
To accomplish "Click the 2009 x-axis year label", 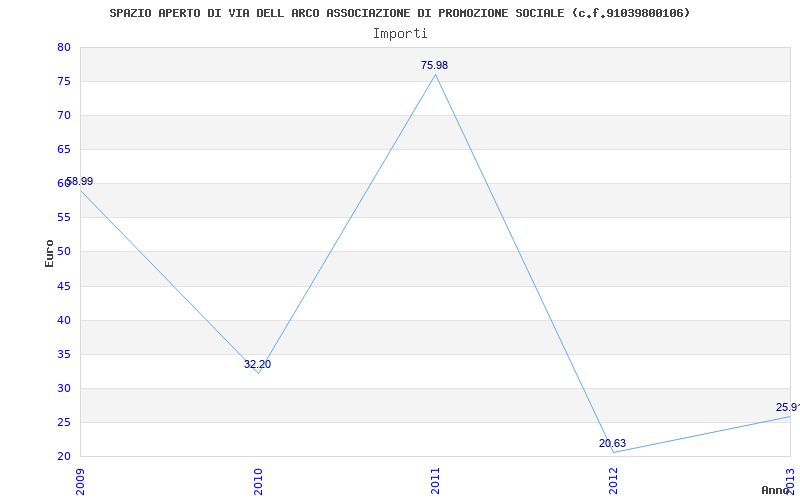I will tap(80, 482).
